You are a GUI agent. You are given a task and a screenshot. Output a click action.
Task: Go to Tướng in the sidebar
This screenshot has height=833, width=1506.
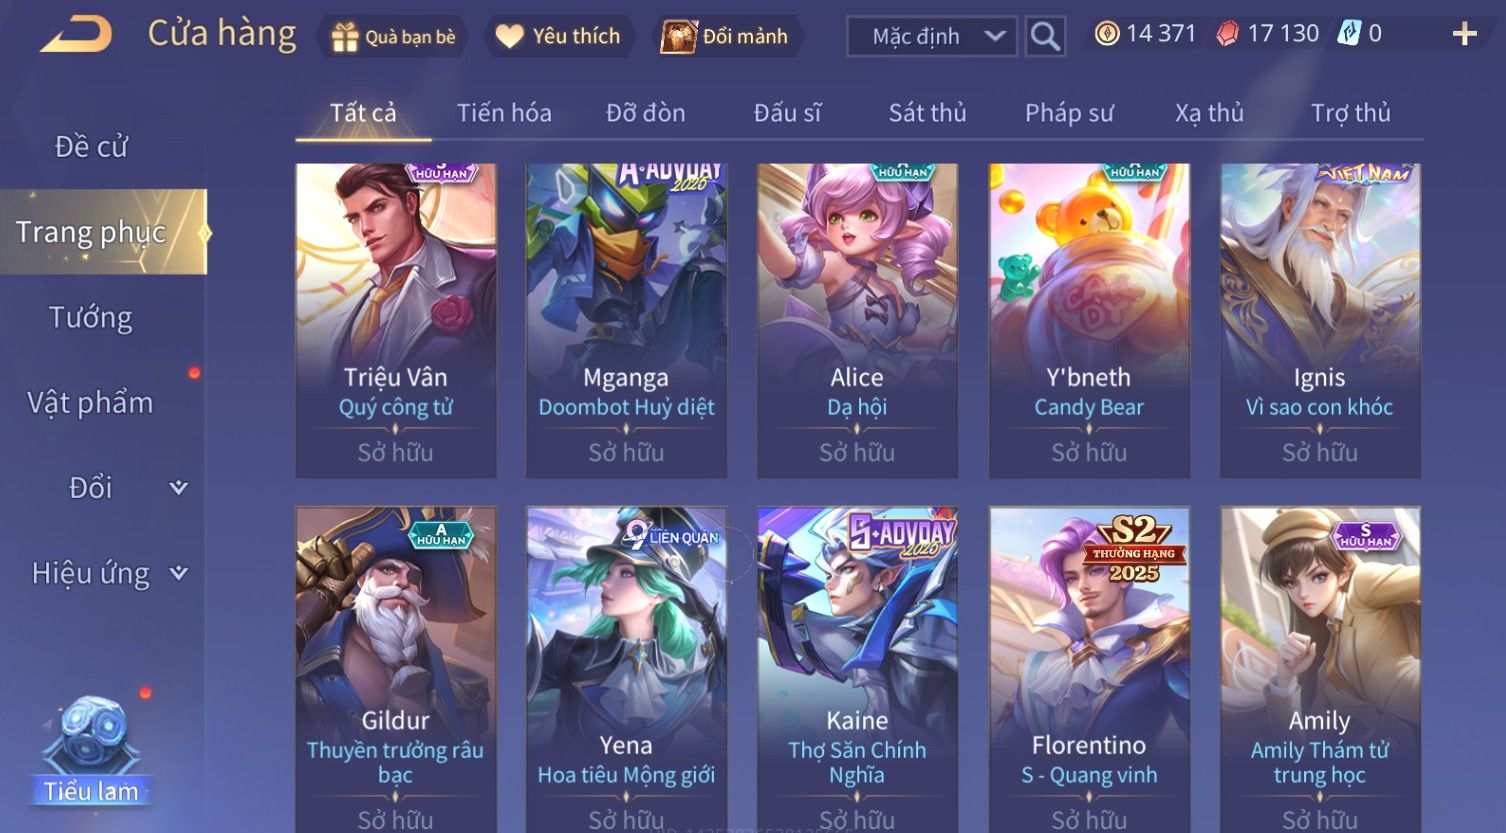click(x=91, y=318)
